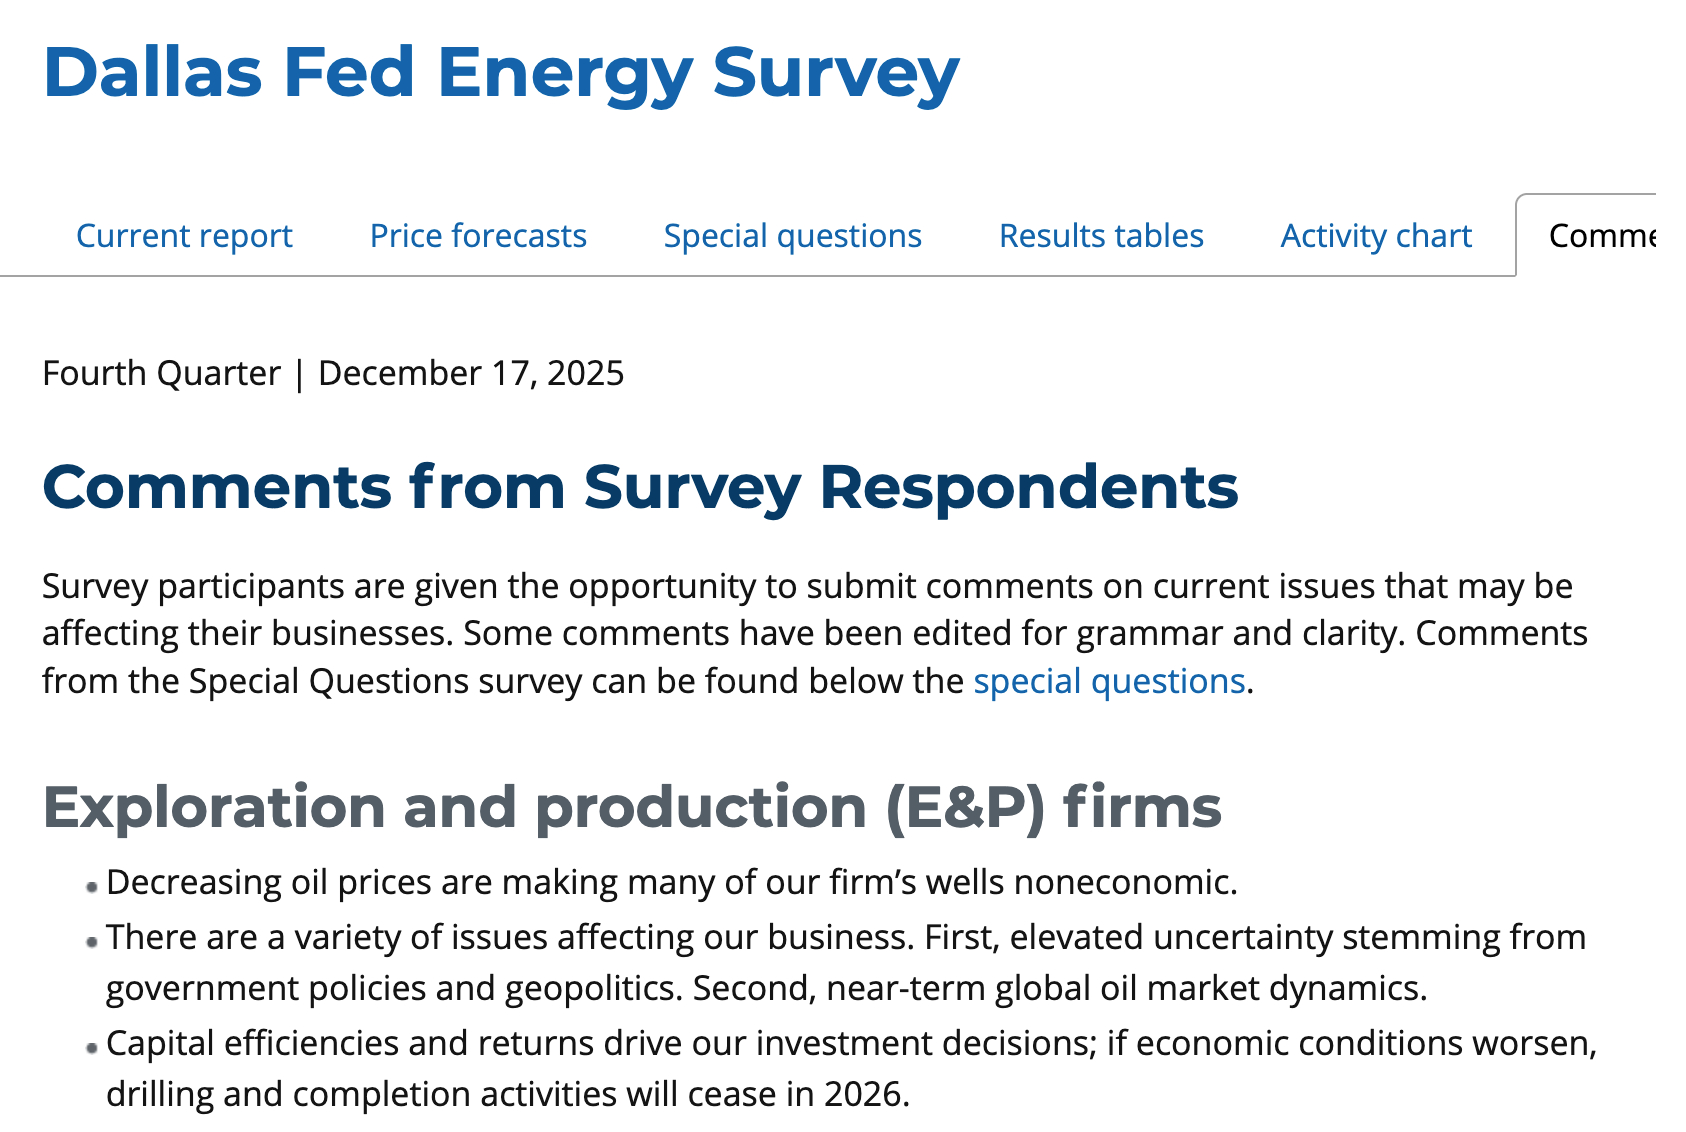Switch to the Price forecasts tab
The image size is (1686, 1132).
[x=478, y=236]
